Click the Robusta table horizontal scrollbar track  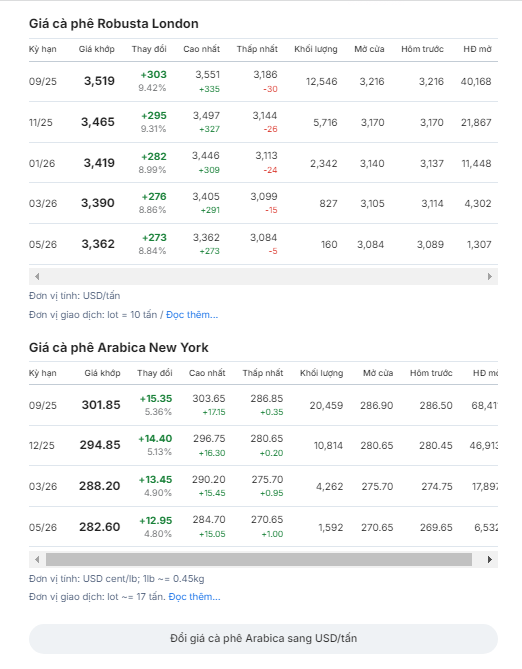[x=263, y=276]
